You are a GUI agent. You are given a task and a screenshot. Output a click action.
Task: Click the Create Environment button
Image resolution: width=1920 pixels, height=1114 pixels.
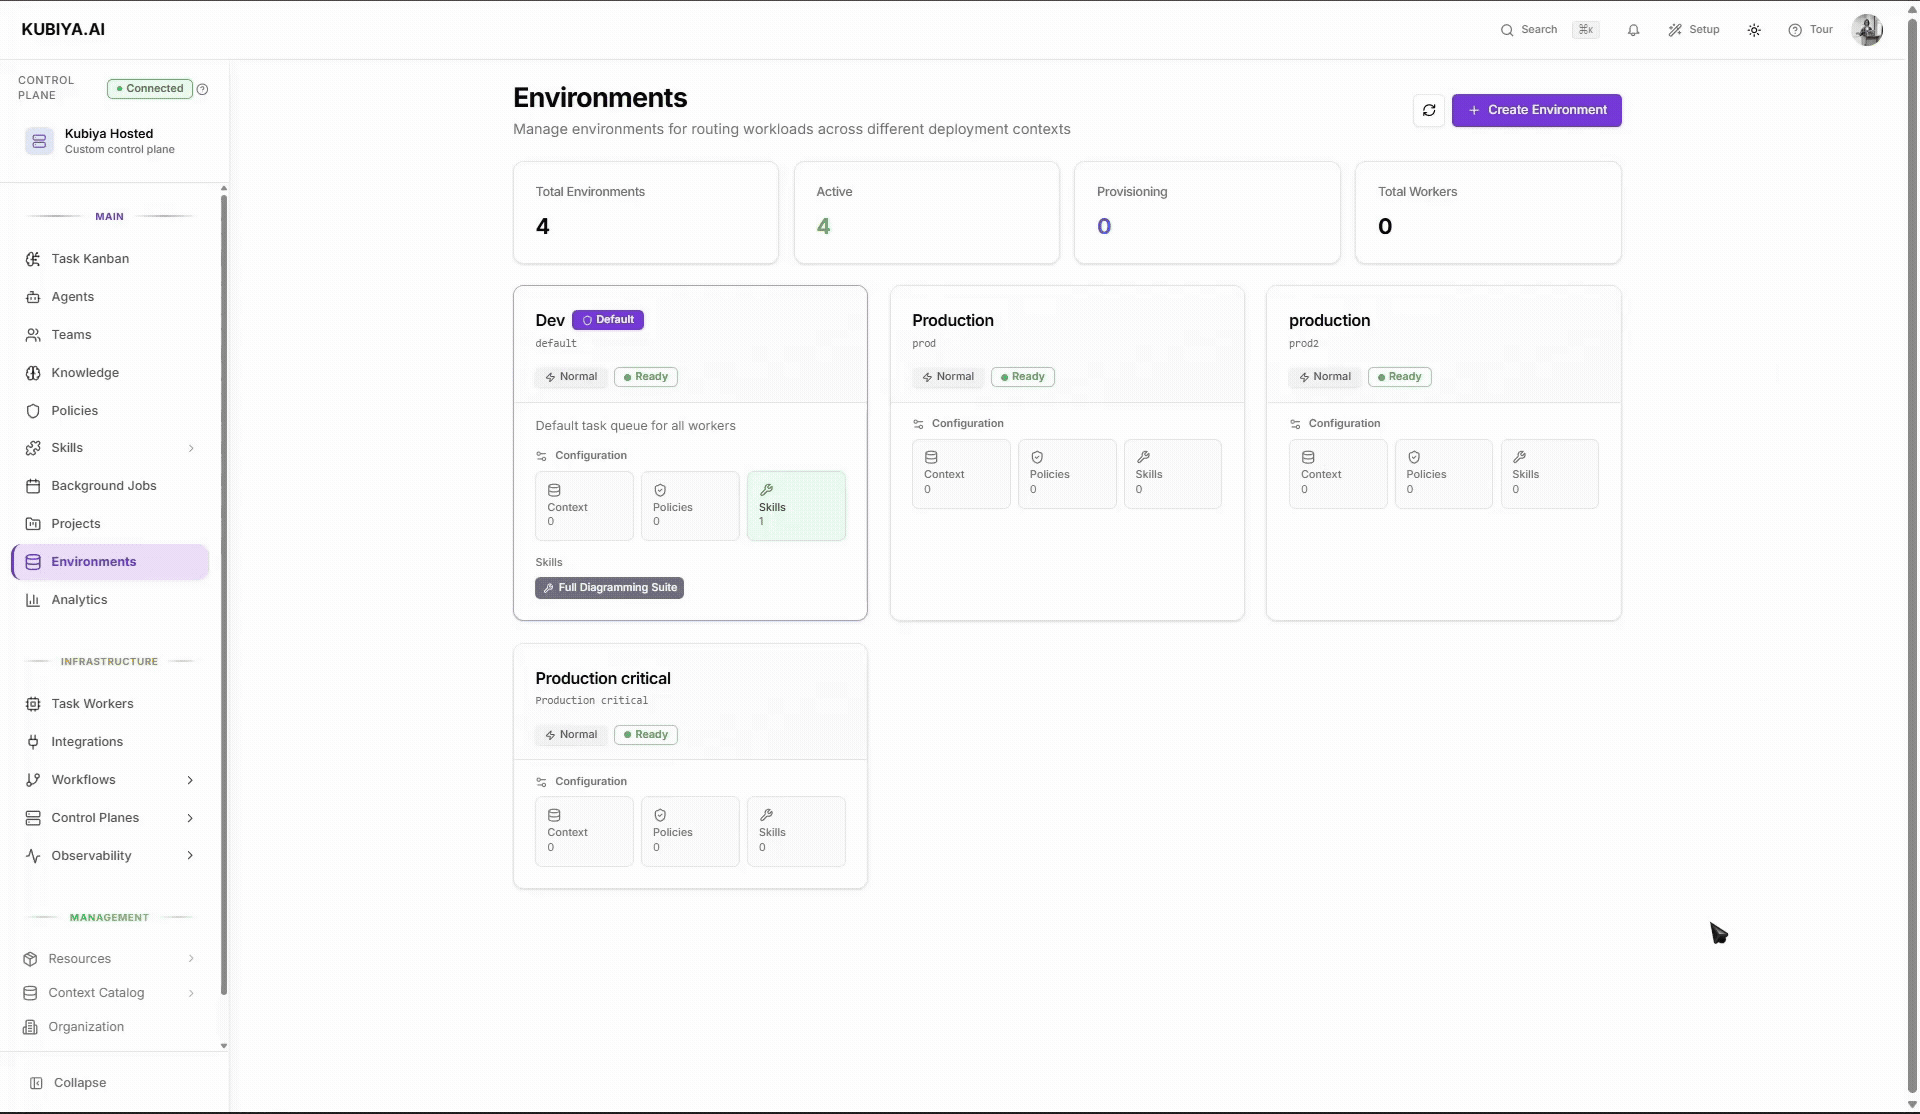[1536, 110]
